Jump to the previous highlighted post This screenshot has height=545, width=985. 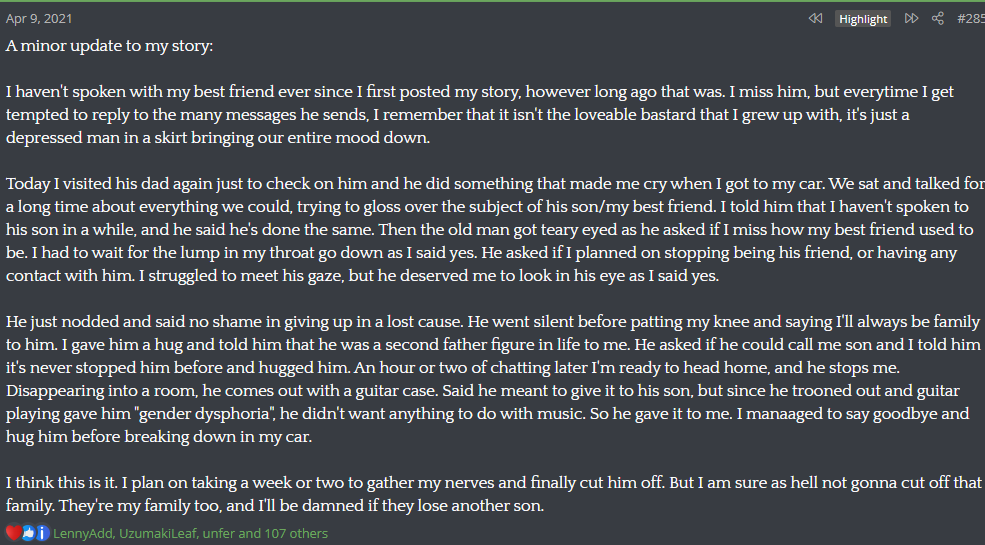point(815,19)
